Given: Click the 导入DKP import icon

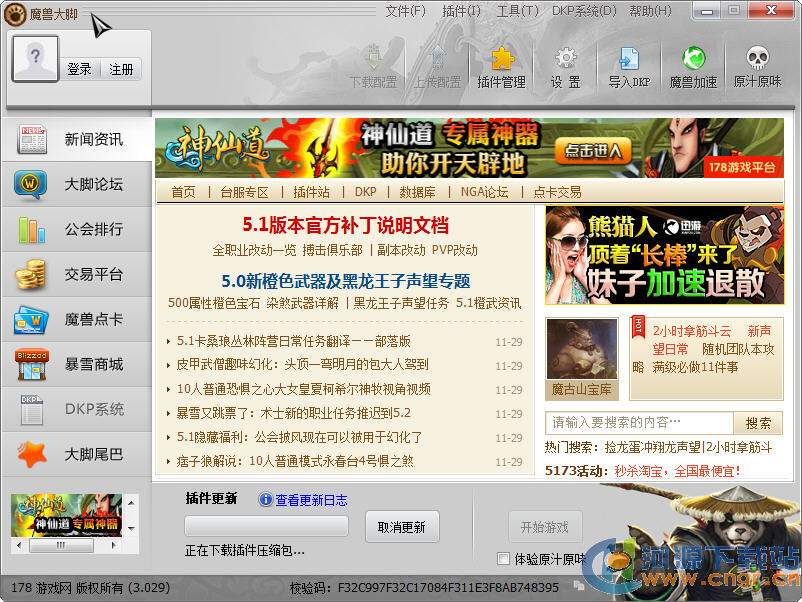Looking at the screenshot, I should pos(629,58).
